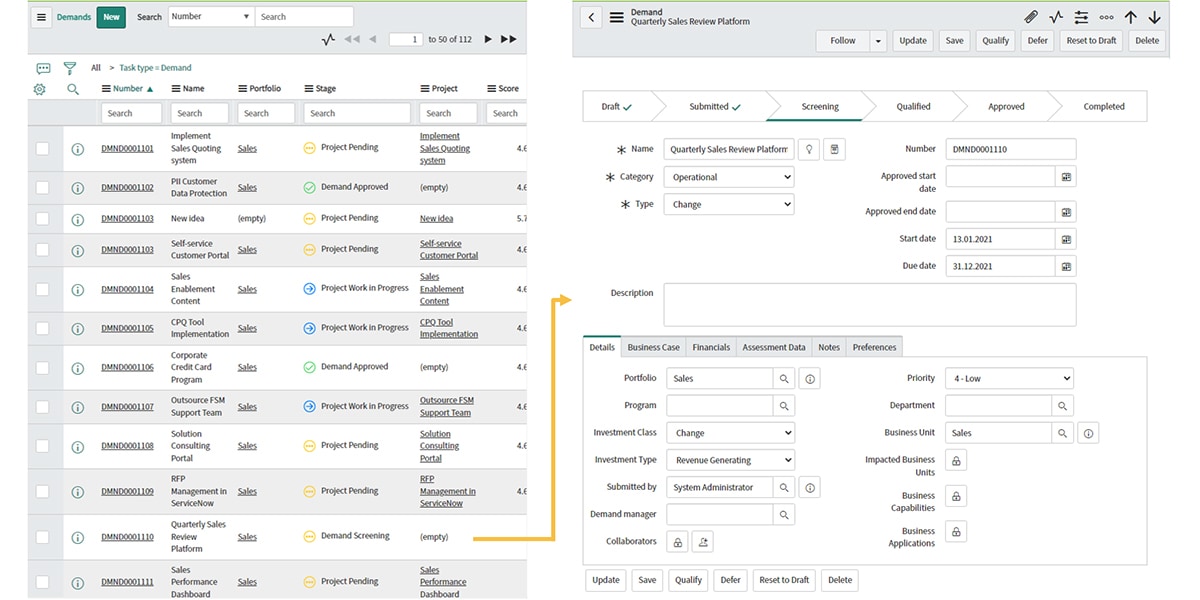Check the box for row DMND0001101
The height and width of the screenshot is (600, 1200).
pos(42,149)
